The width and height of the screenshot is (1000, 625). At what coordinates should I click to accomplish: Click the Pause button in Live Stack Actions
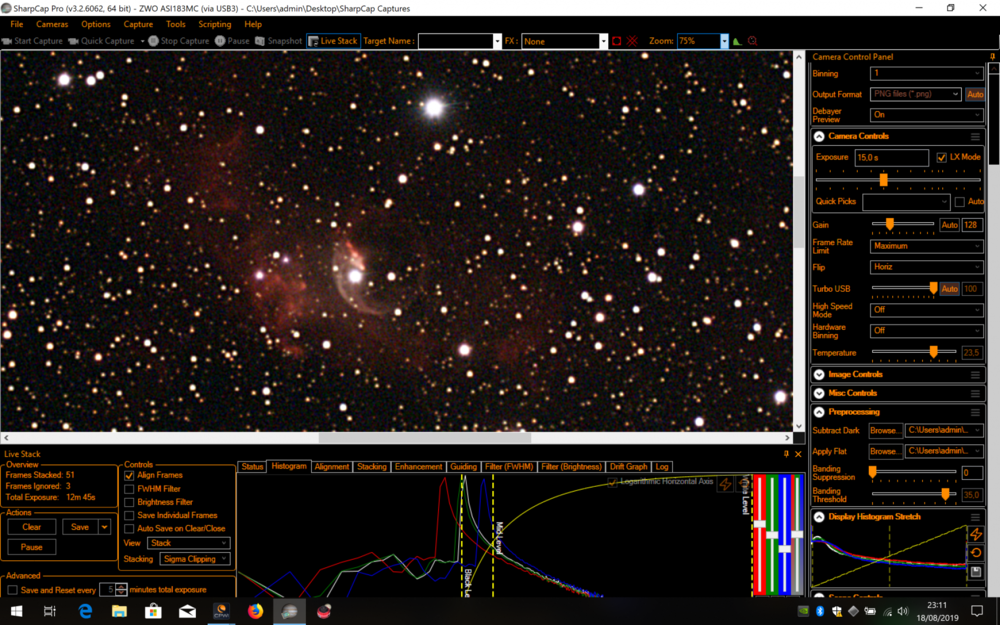[x=31, y=547]
